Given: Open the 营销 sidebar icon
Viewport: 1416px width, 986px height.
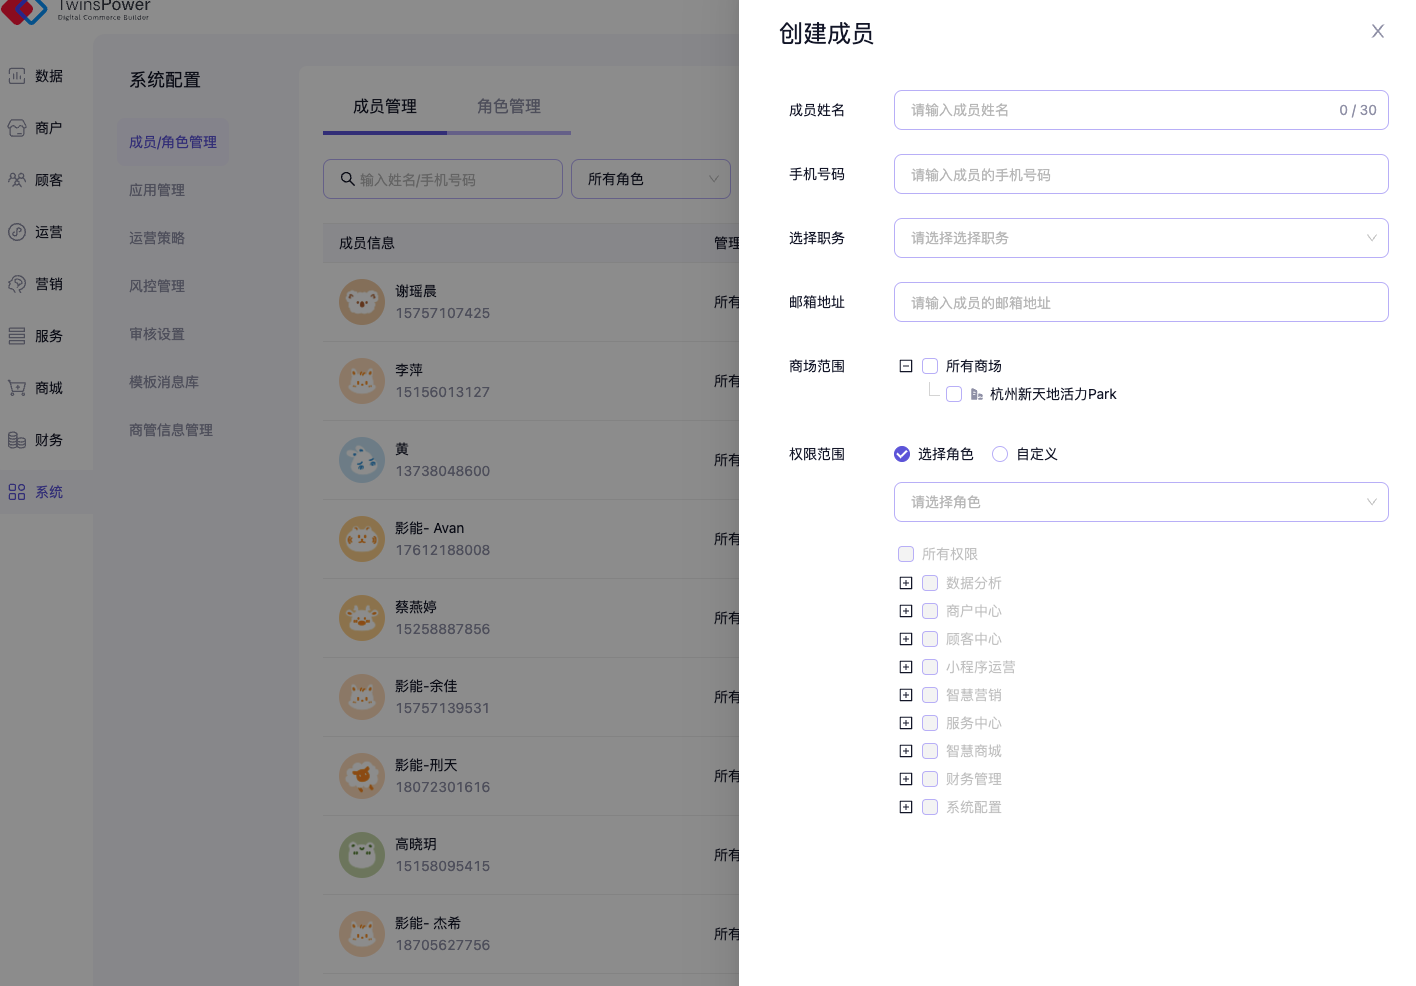Looking at the screenshot, I should point(17,284).
